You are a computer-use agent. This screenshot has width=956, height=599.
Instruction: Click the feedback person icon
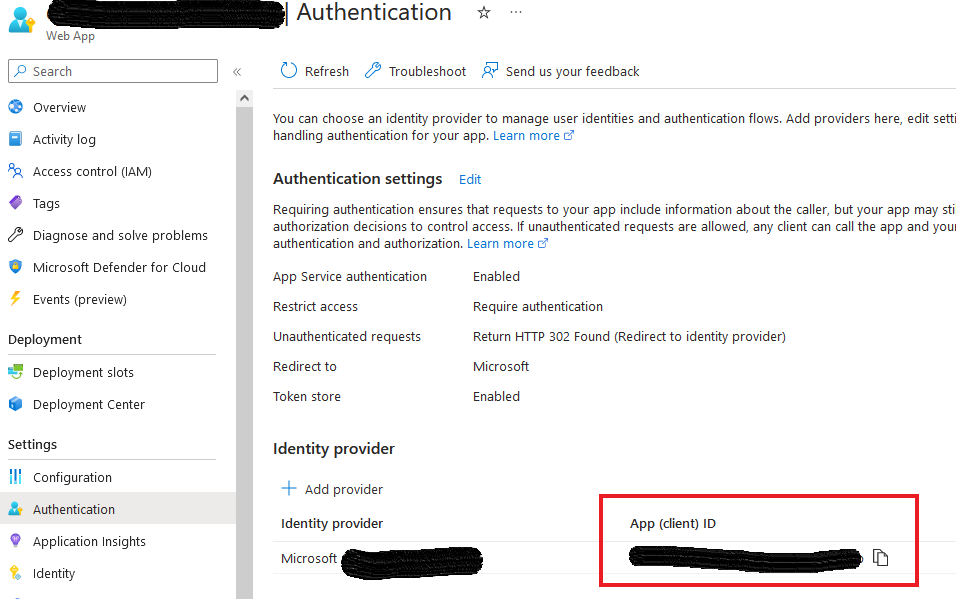(x=490, y=71)
